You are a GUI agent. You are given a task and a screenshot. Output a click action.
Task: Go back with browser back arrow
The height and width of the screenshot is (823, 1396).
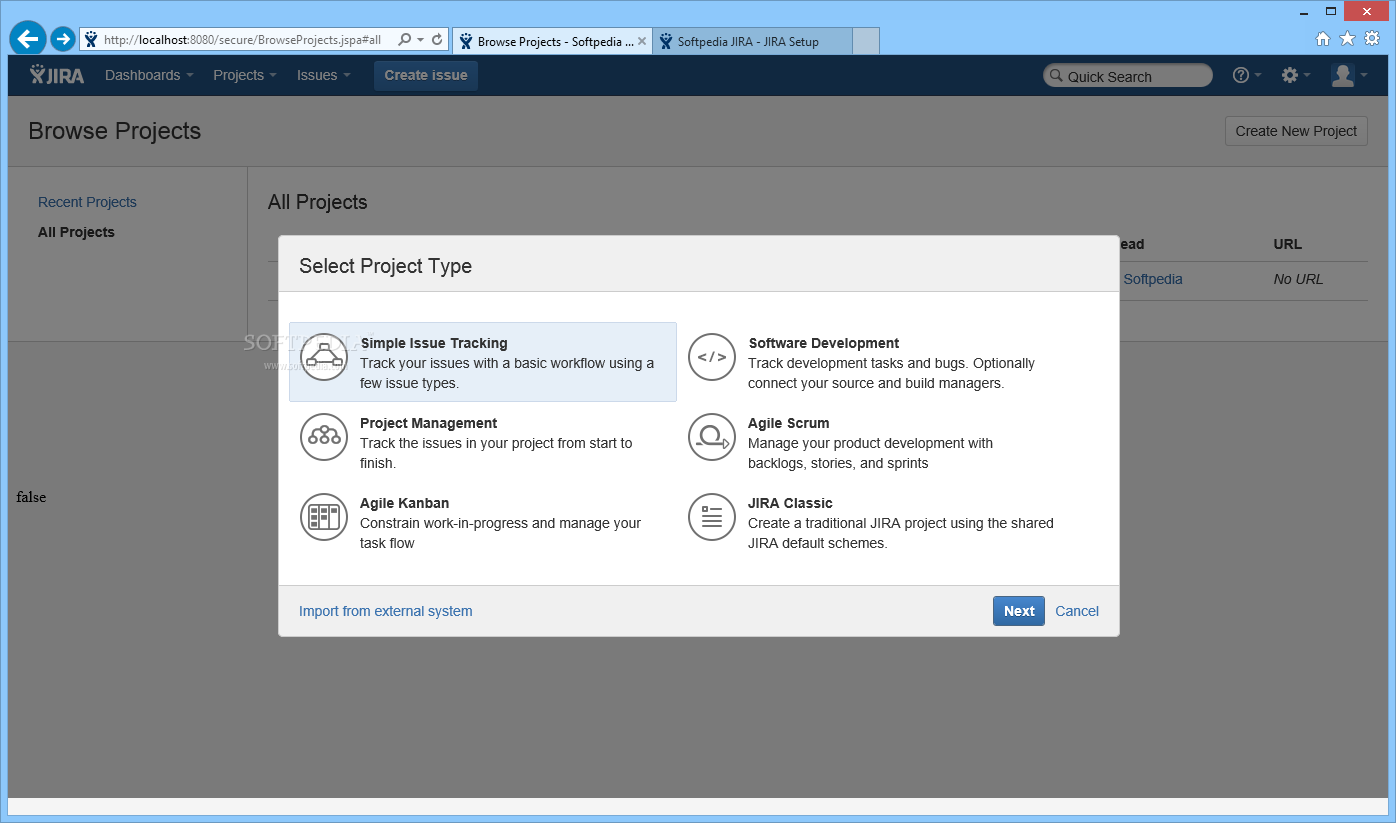(28, 39)
